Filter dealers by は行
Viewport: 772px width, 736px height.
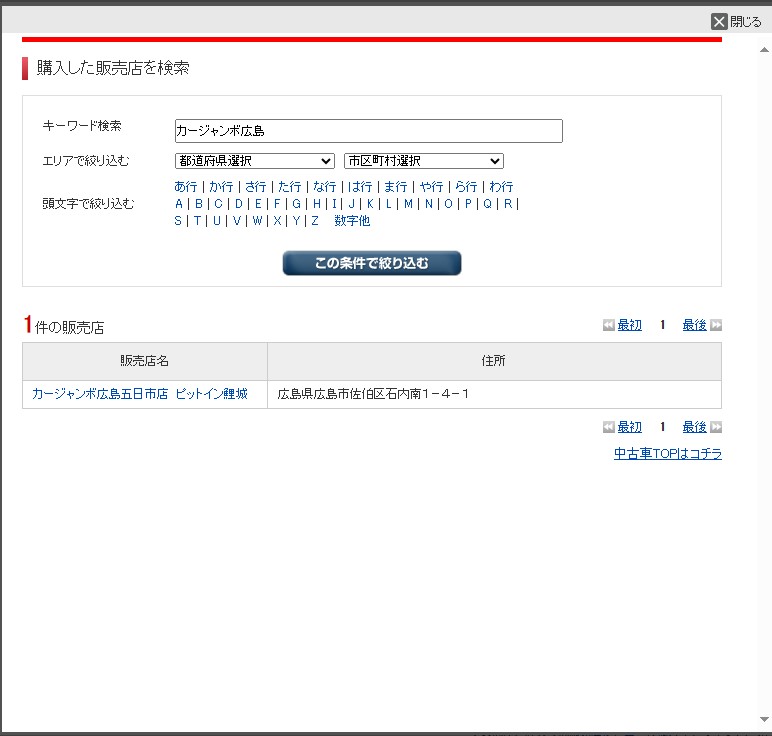pyautogui.click(x=360, y=187)
